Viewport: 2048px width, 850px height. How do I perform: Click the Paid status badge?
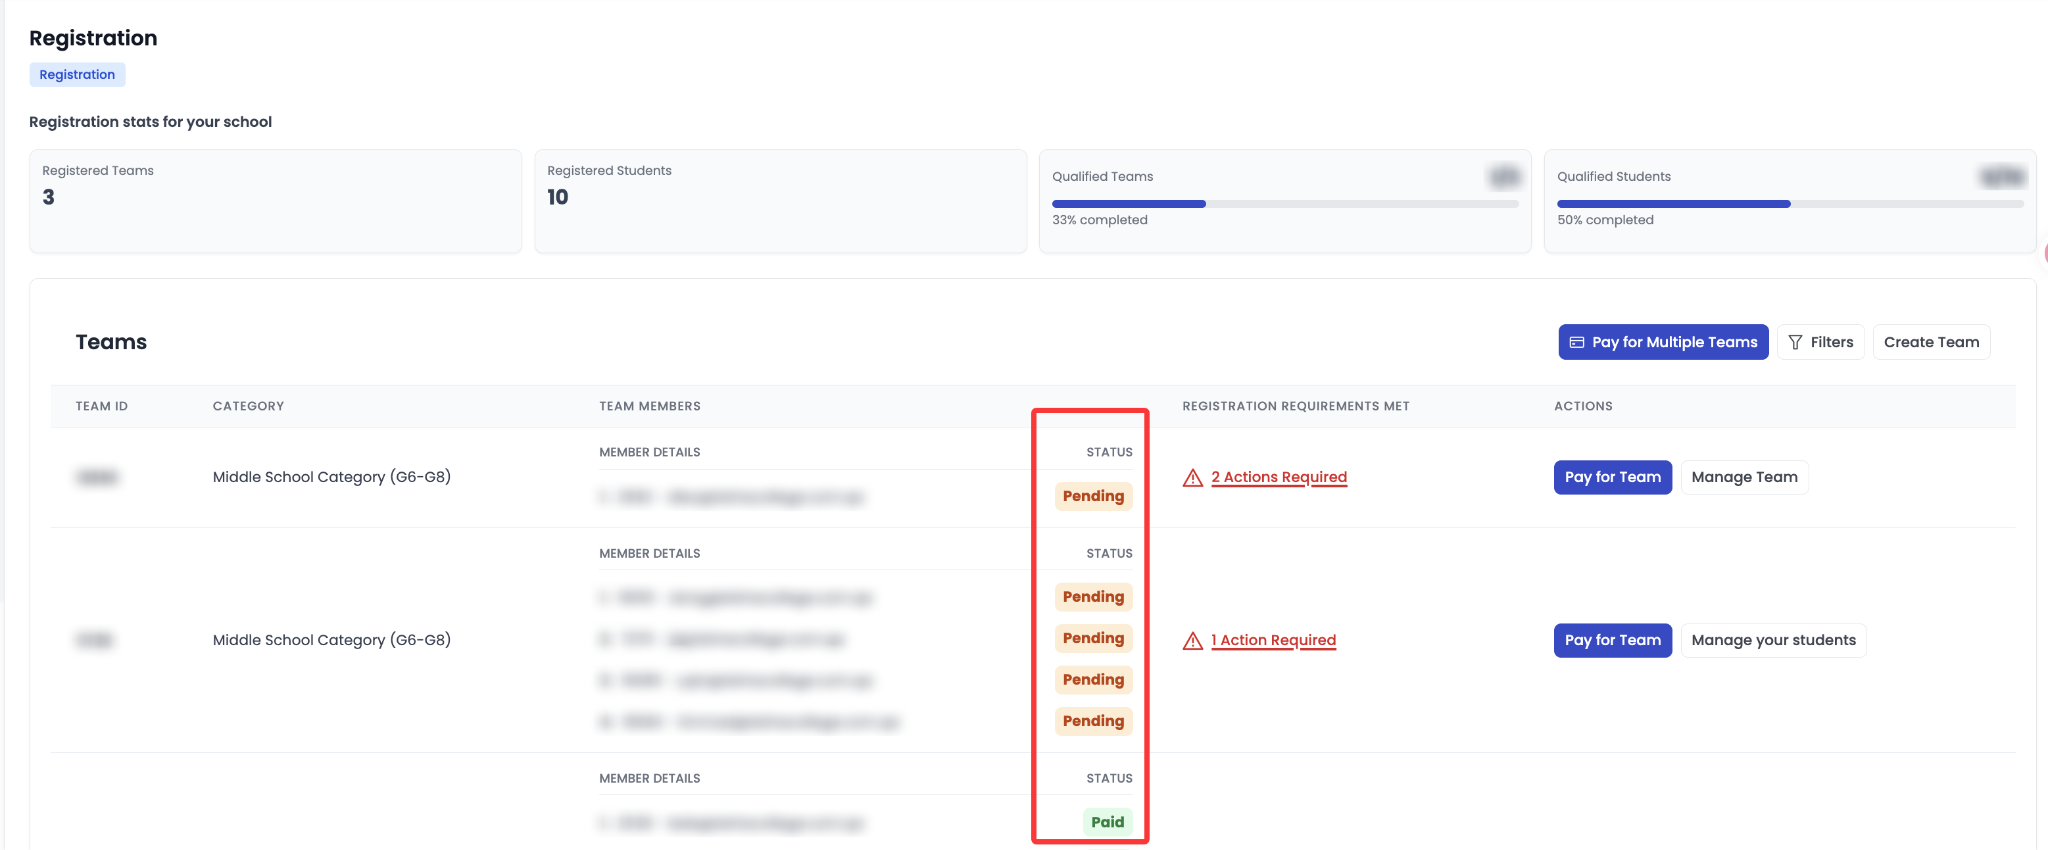[1107, 822]
